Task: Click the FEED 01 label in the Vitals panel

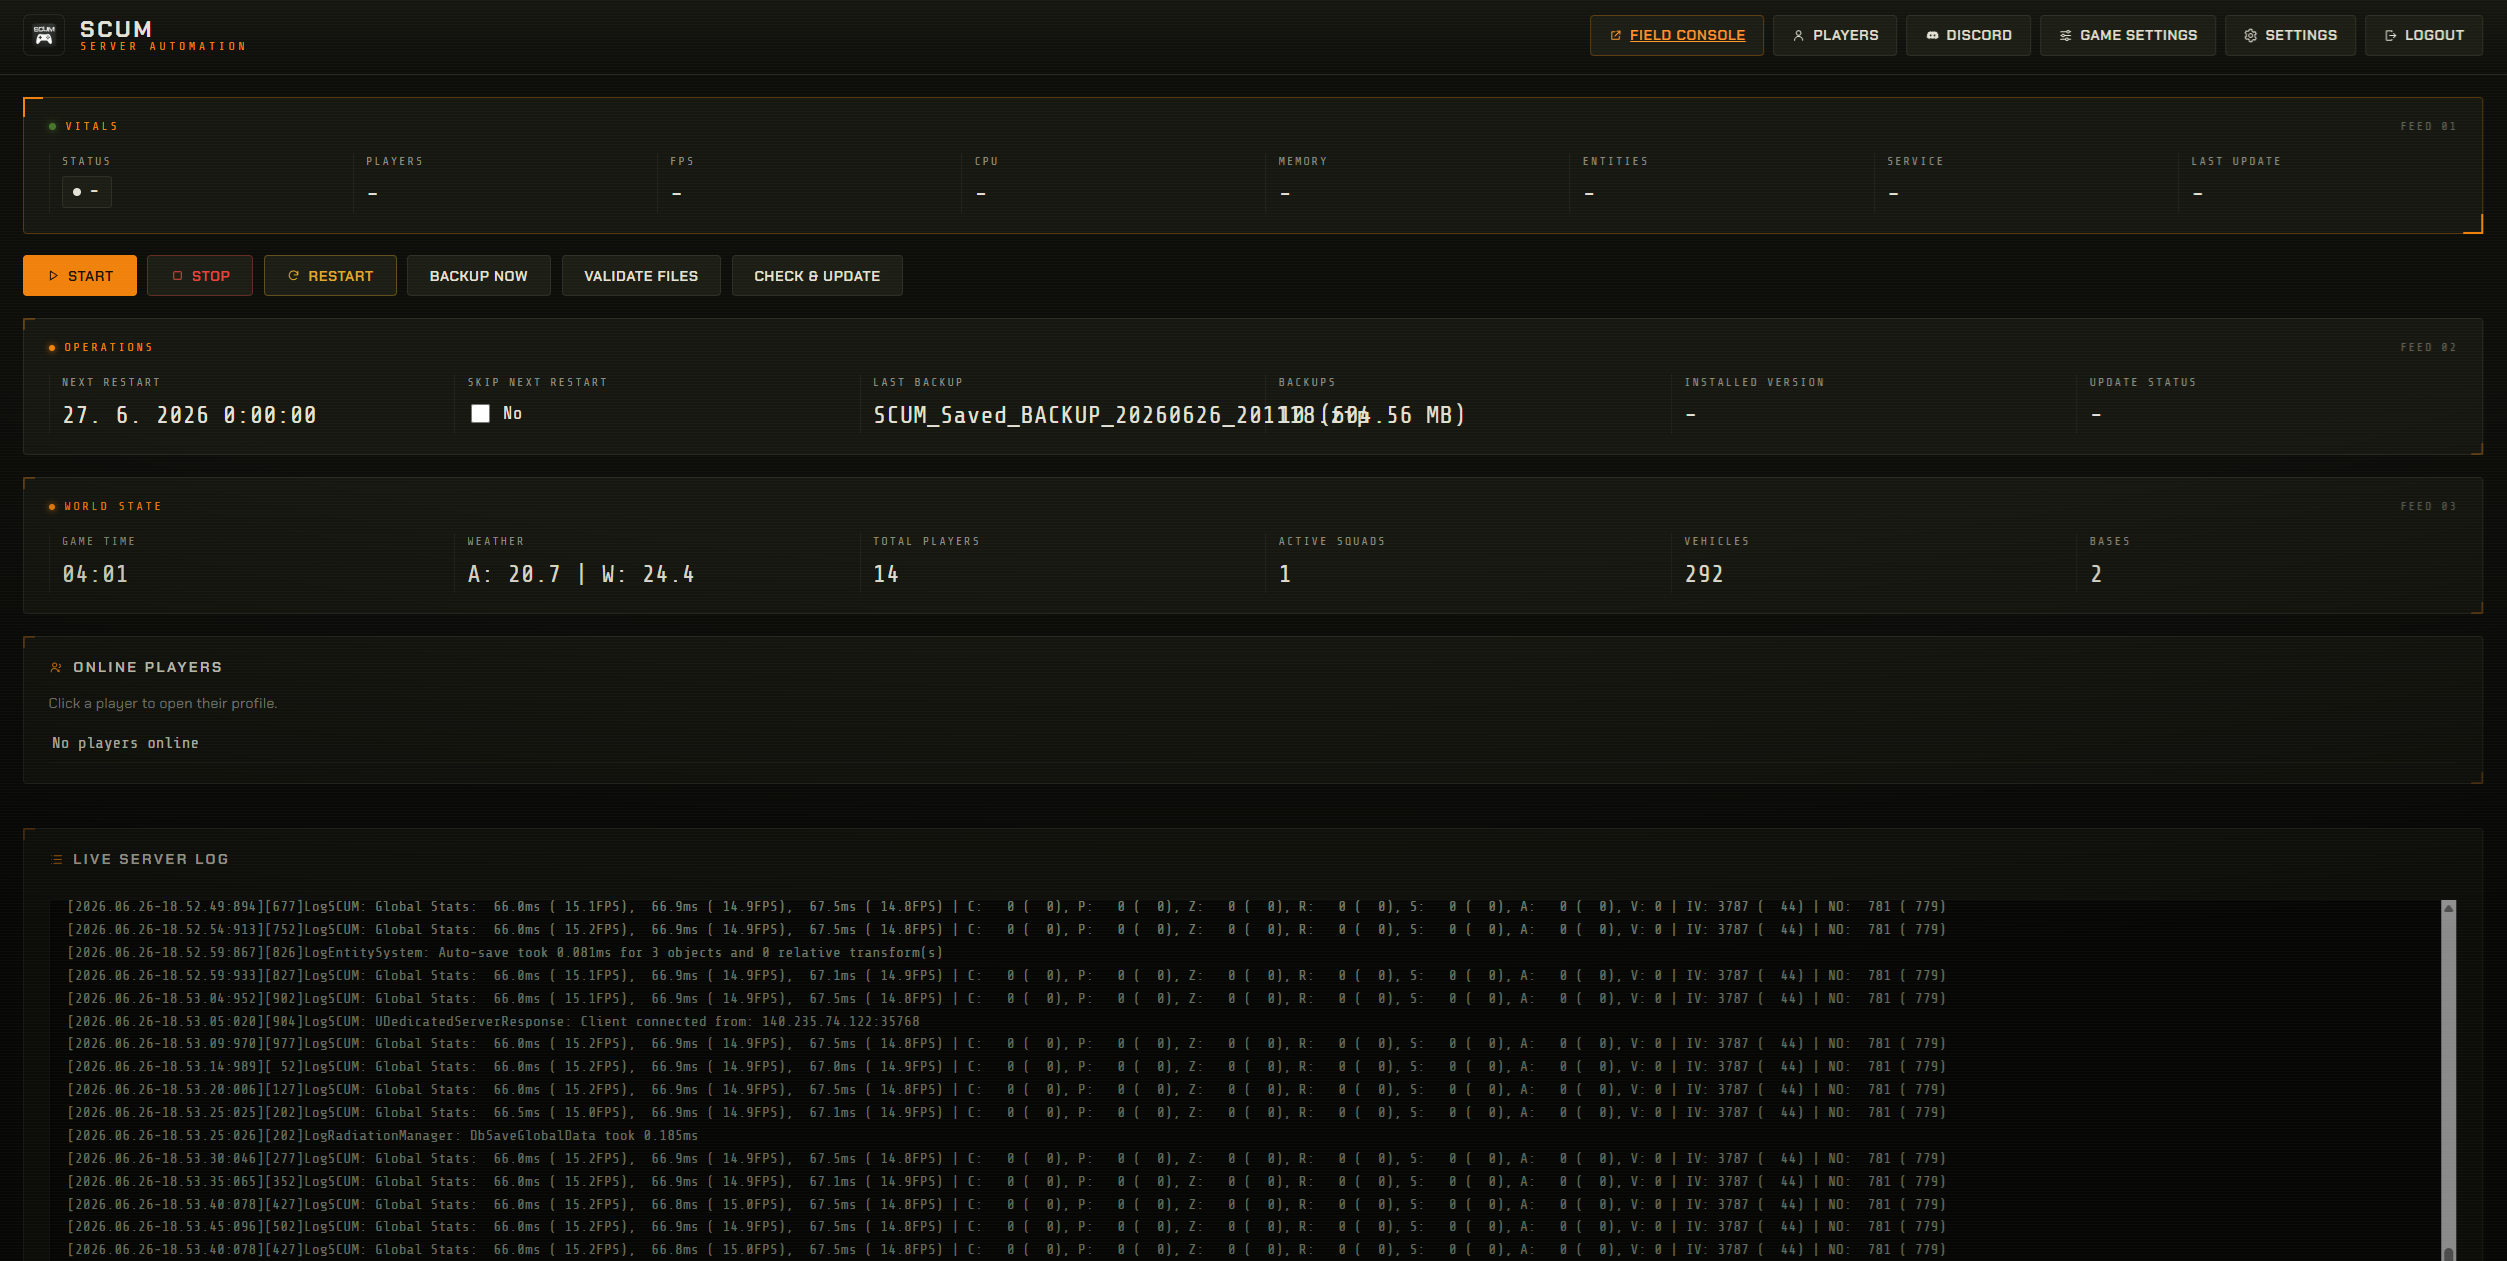Action: pyautogui.click(x=2428, y=127)
